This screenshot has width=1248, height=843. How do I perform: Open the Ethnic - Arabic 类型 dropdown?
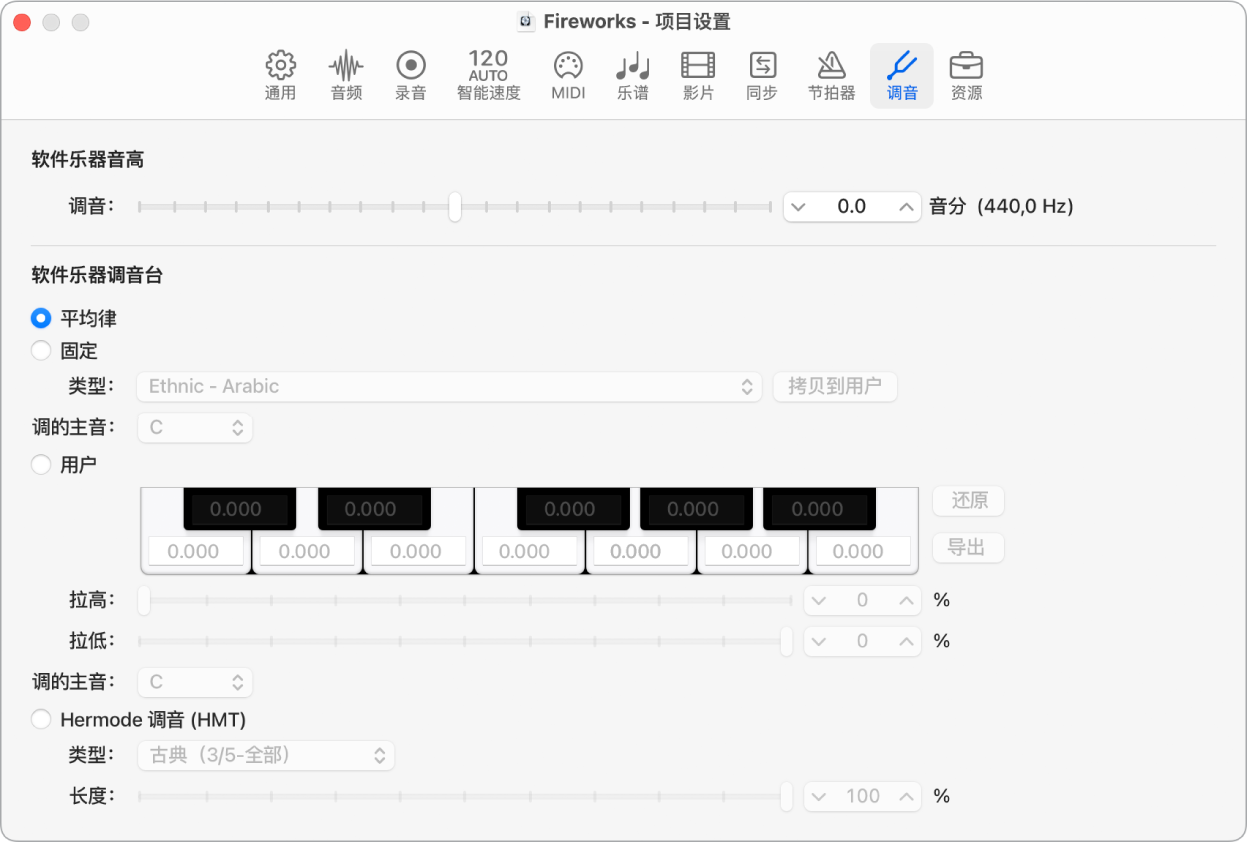[448, 386]
